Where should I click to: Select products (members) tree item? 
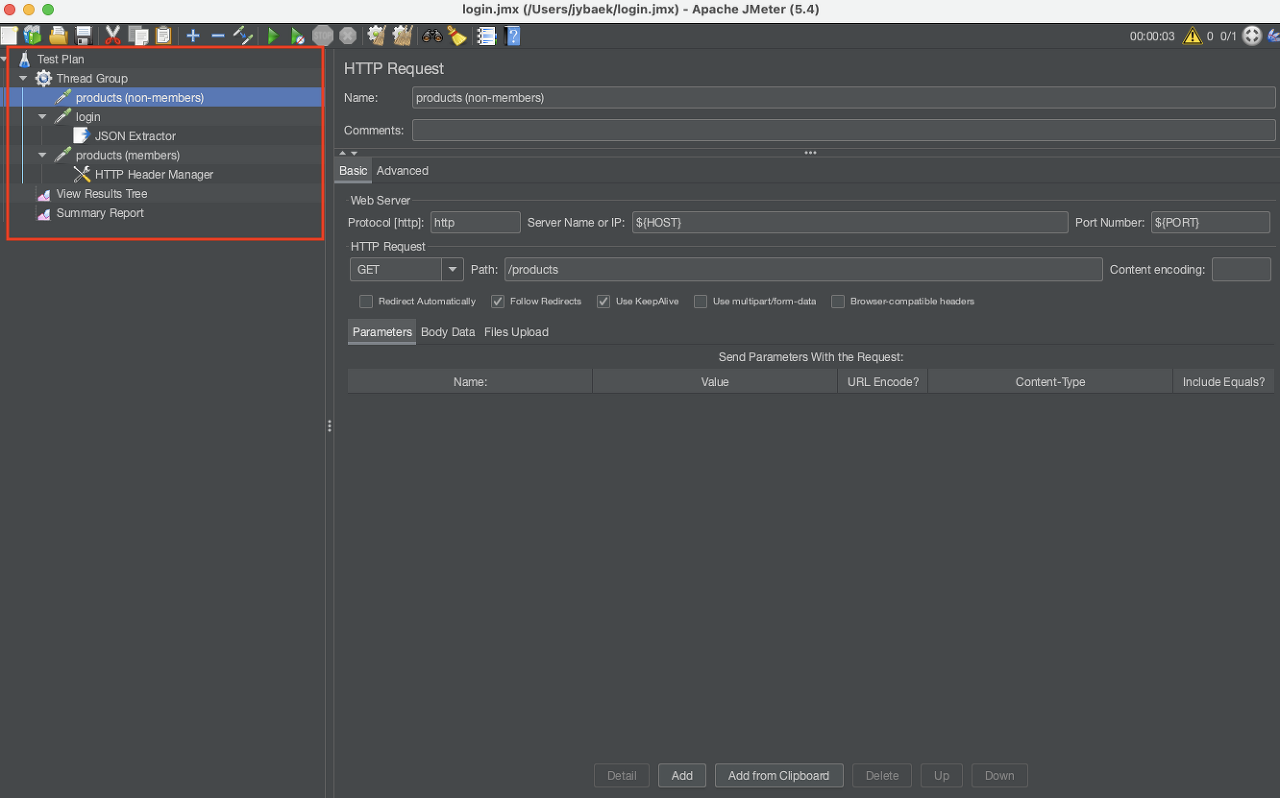[128, 155]
